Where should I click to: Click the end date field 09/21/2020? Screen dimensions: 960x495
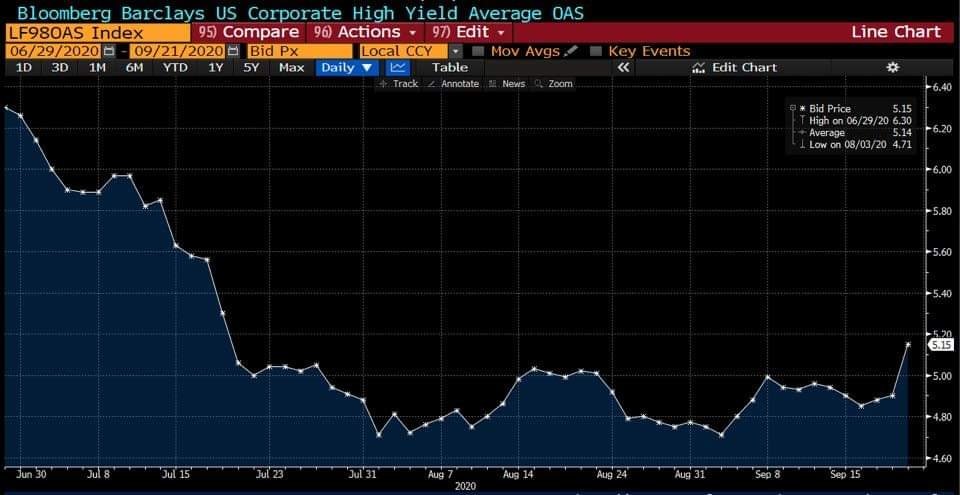click(x=178, y=51)
